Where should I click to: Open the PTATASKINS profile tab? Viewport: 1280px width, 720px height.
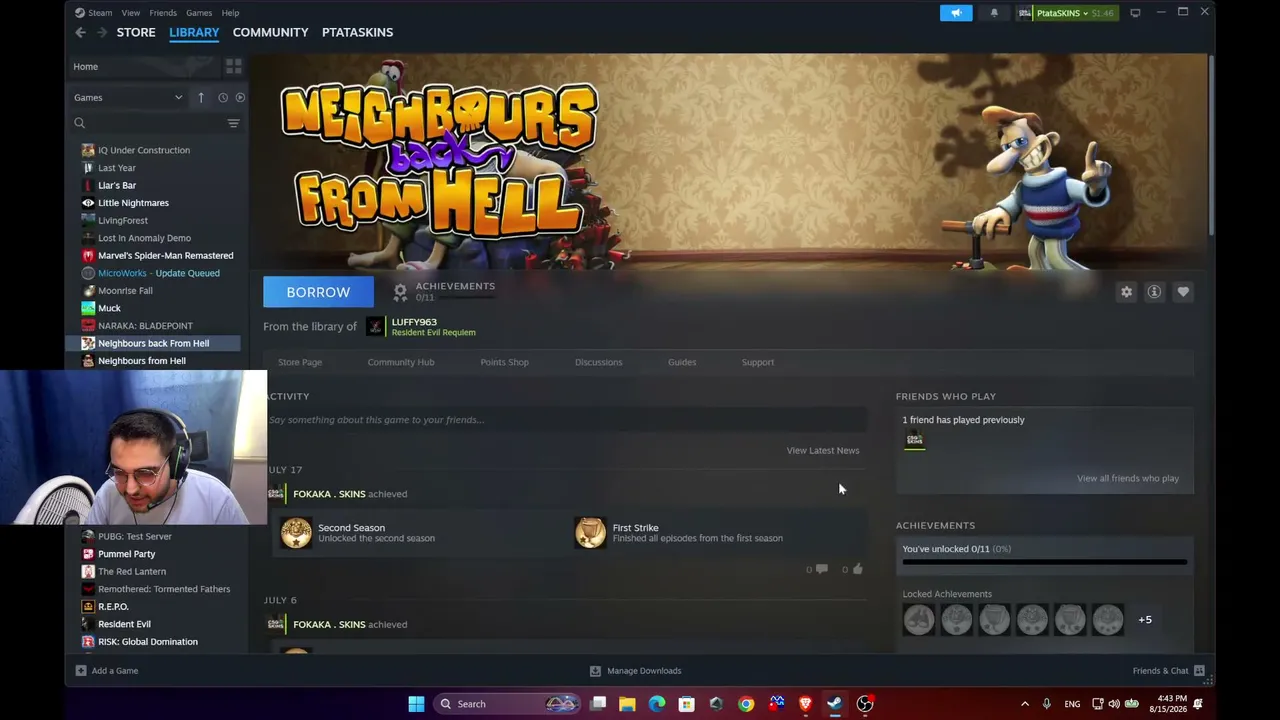pyautogui.click(x=357, y=32)
